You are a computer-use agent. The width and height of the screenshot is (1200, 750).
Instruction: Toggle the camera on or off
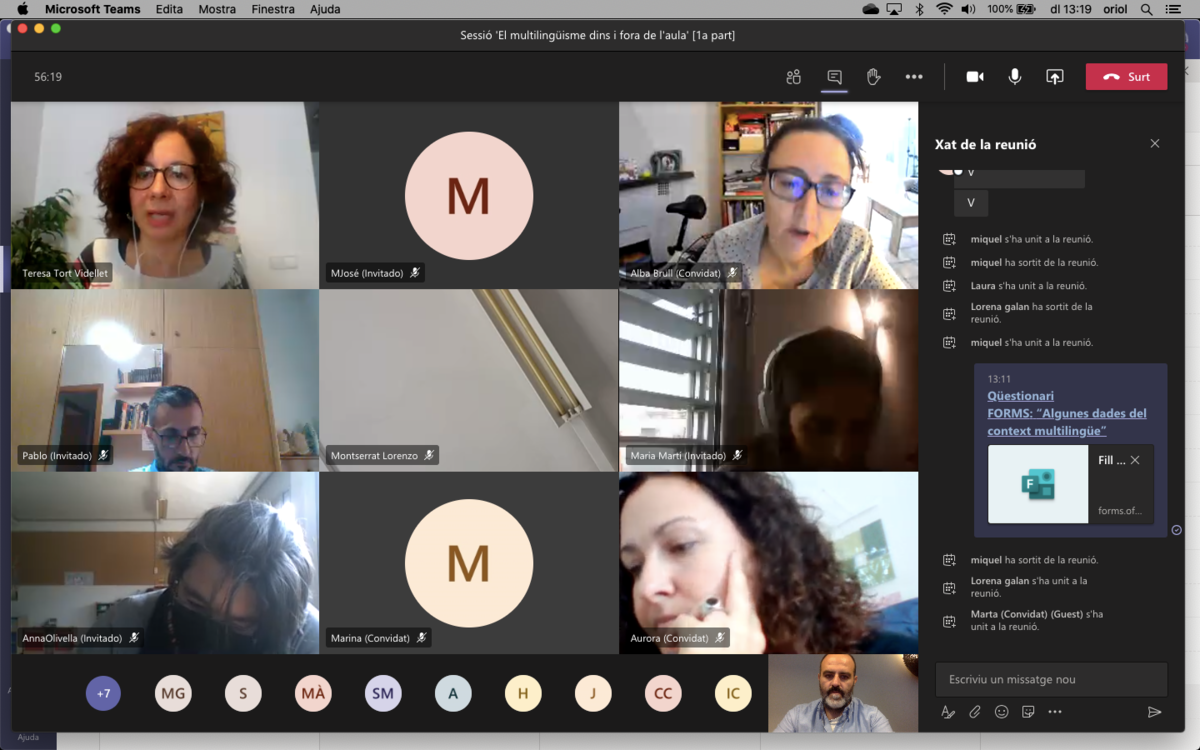(975, 77)
